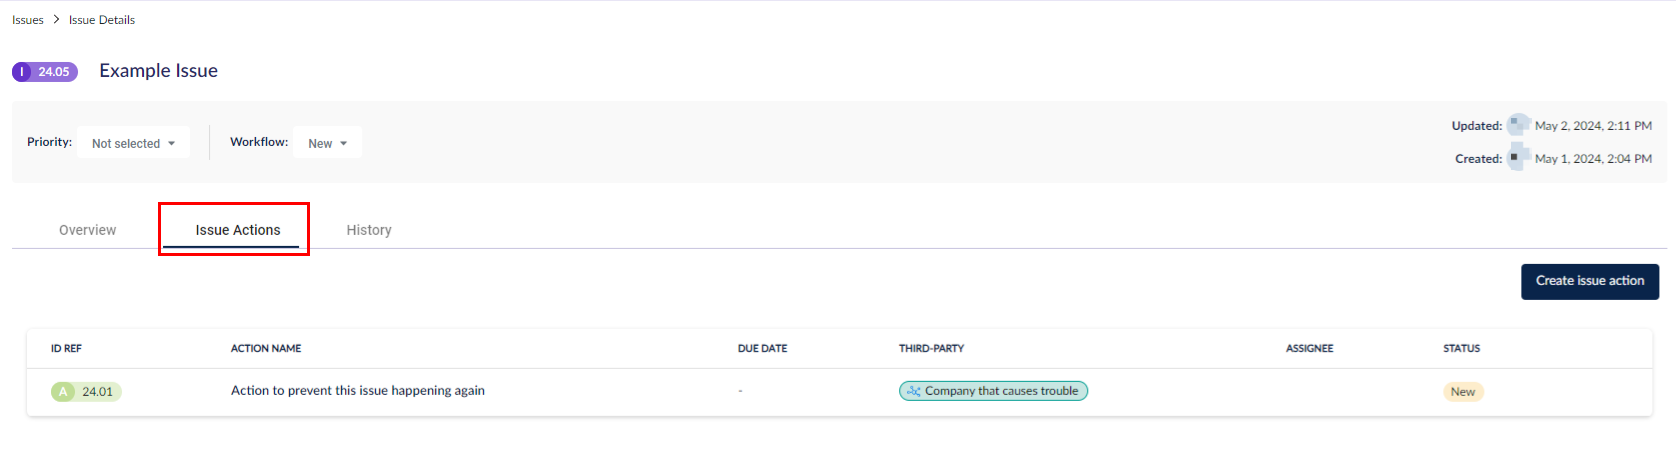
Task: Click the purple issue ID badge 24.05
Action: coord(45,72)
